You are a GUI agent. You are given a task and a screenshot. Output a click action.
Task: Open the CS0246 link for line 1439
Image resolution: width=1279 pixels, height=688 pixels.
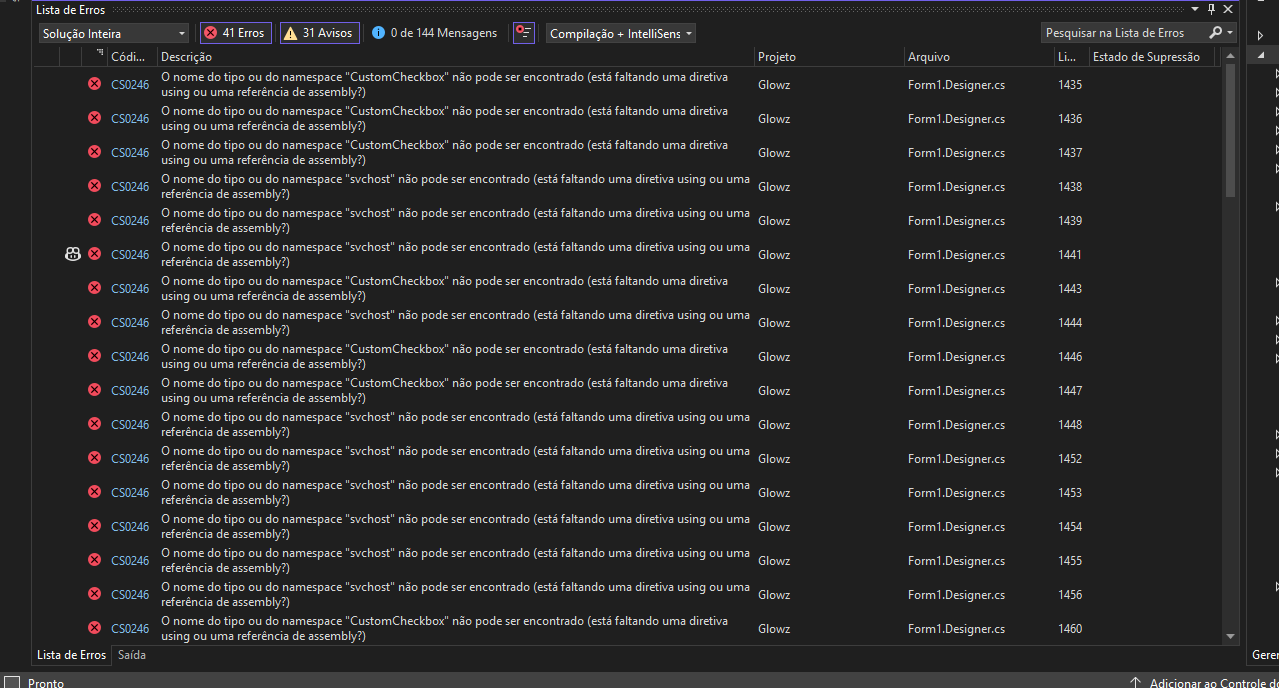click(130, 221)
